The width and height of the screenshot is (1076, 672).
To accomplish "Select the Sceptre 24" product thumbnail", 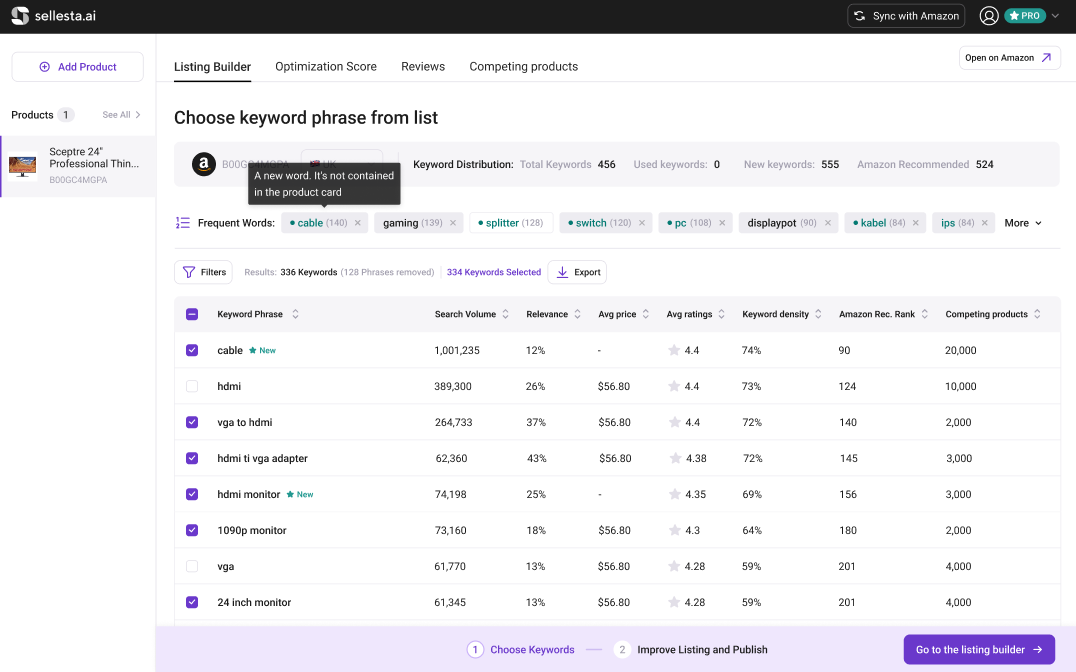I will click(23, 166).
